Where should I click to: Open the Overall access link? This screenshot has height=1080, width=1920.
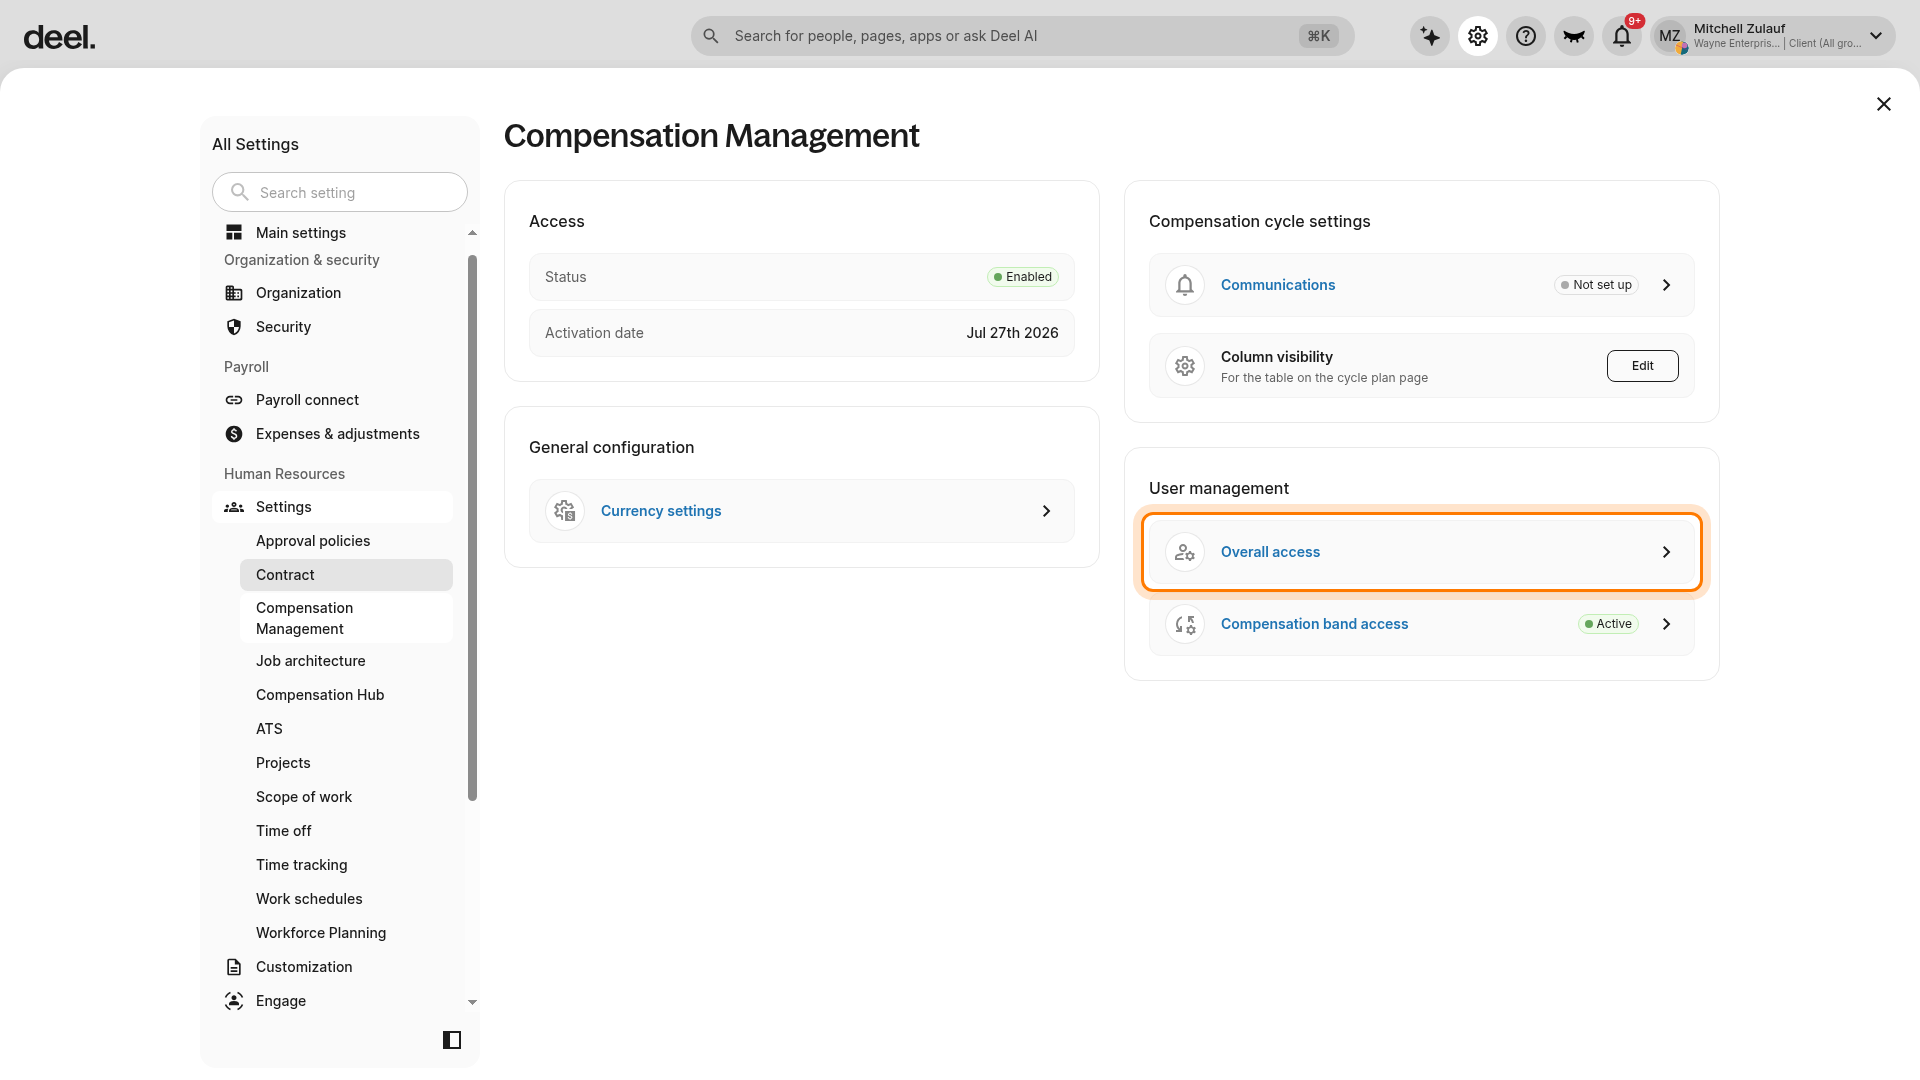pos(1270,552)
